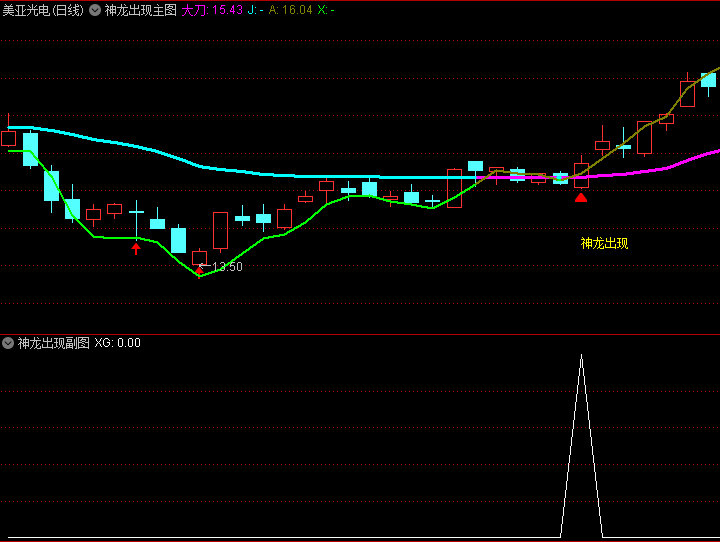The image size is (720, 542).
Task: Click the red arrow under the doji candle
Action: pos(136,249)
